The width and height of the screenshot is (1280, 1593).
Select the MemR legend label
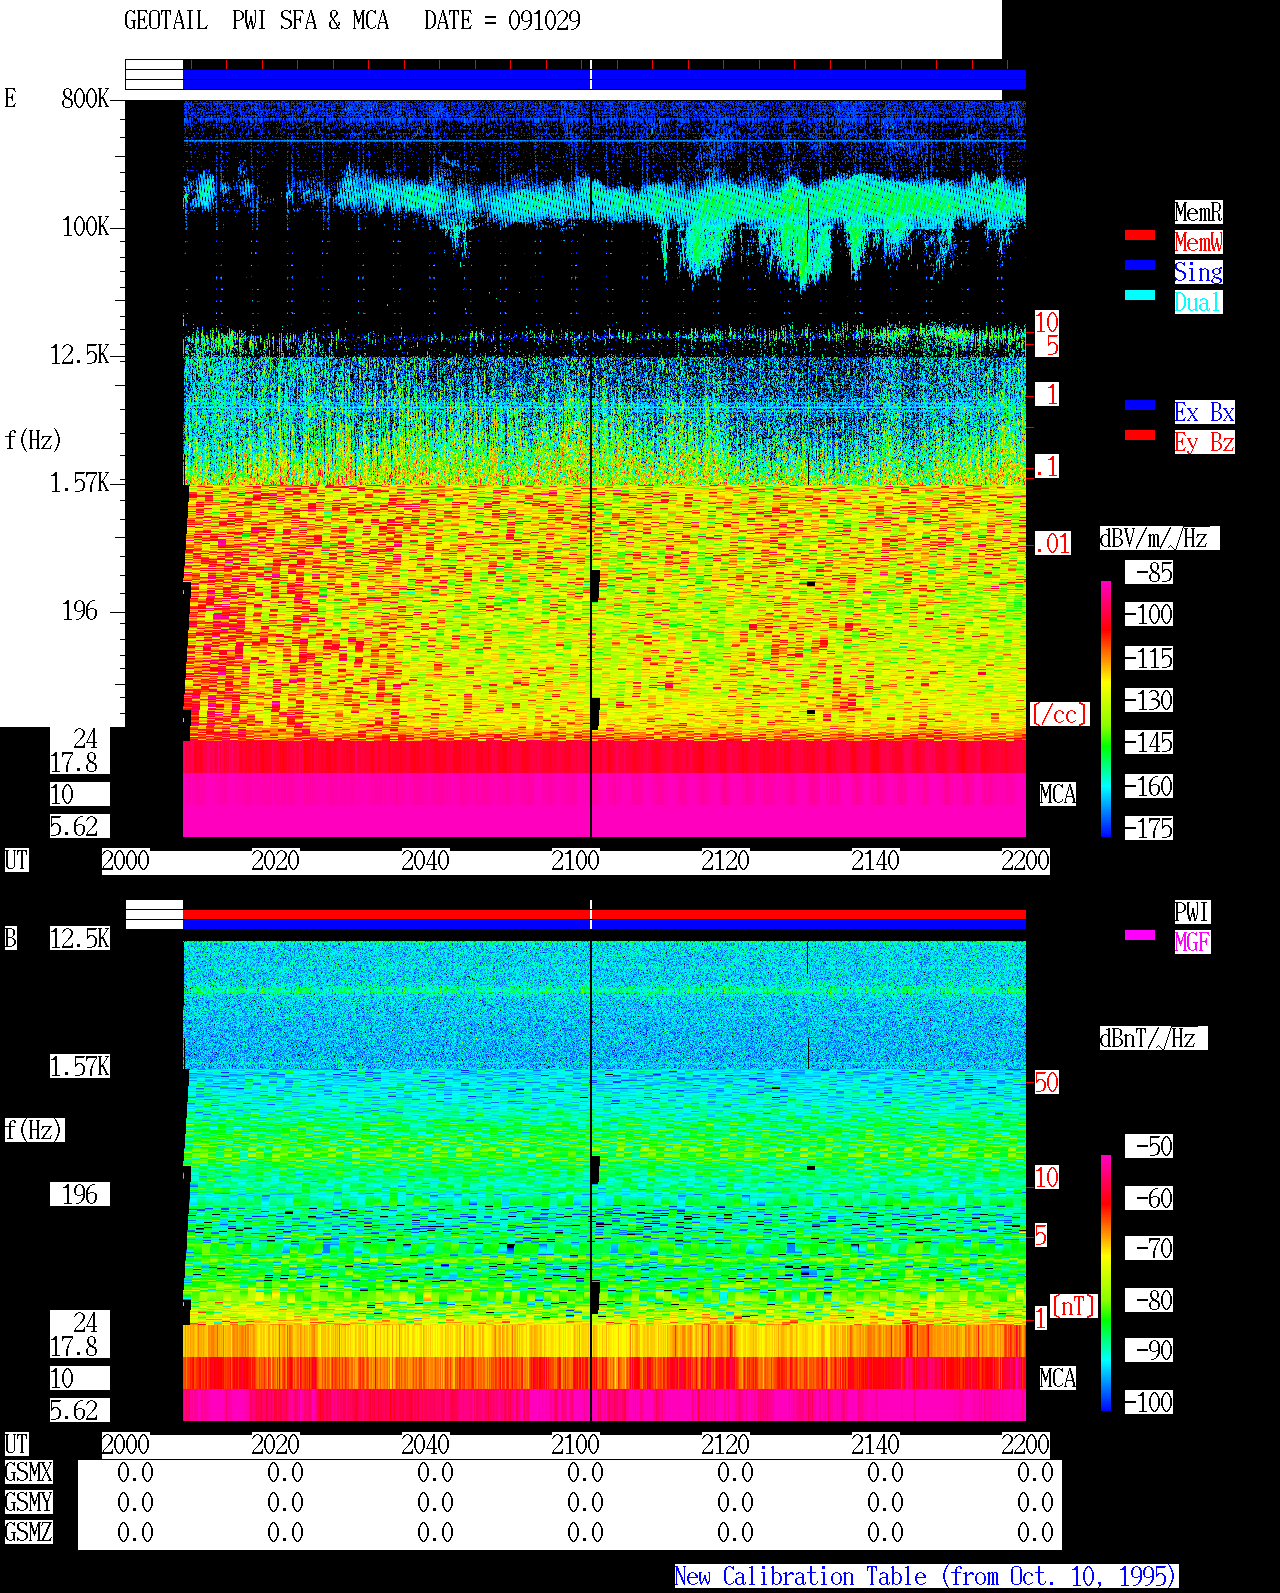1198,212
